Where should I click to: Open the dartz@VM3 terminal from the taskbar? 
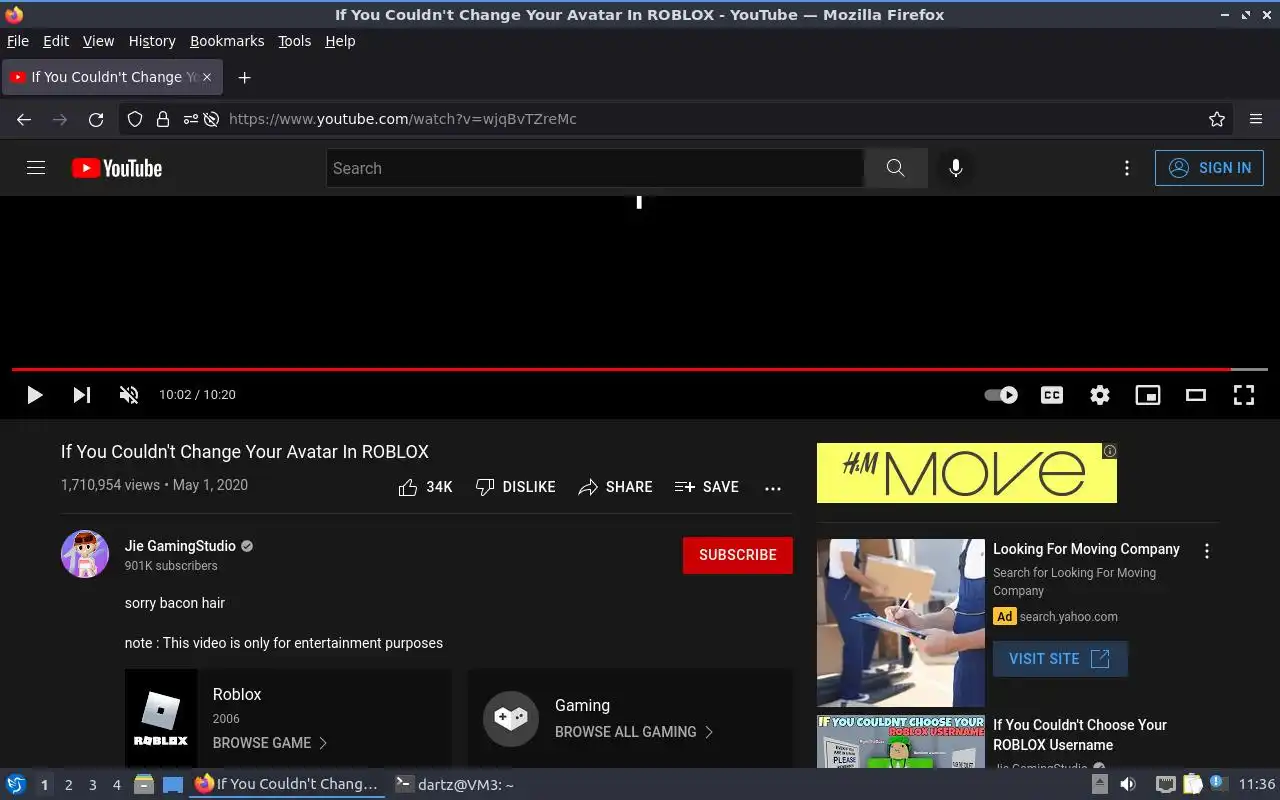coord(455,785)
